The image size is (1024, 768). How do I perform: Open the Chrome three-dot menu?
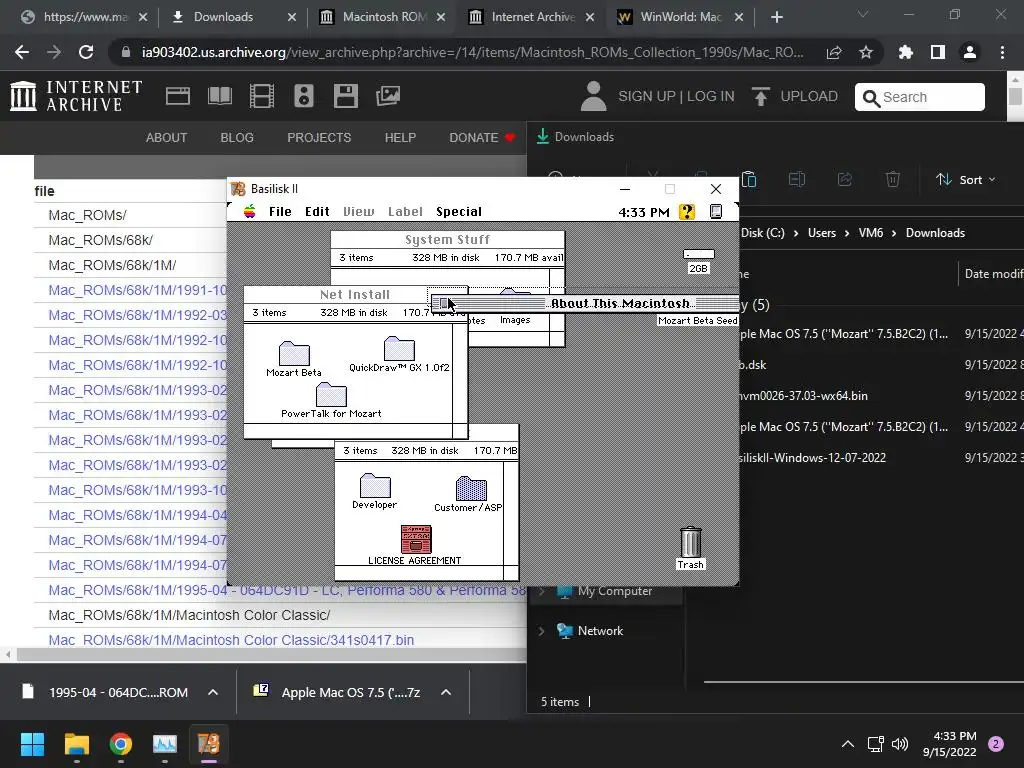(x=1002, y=52)
